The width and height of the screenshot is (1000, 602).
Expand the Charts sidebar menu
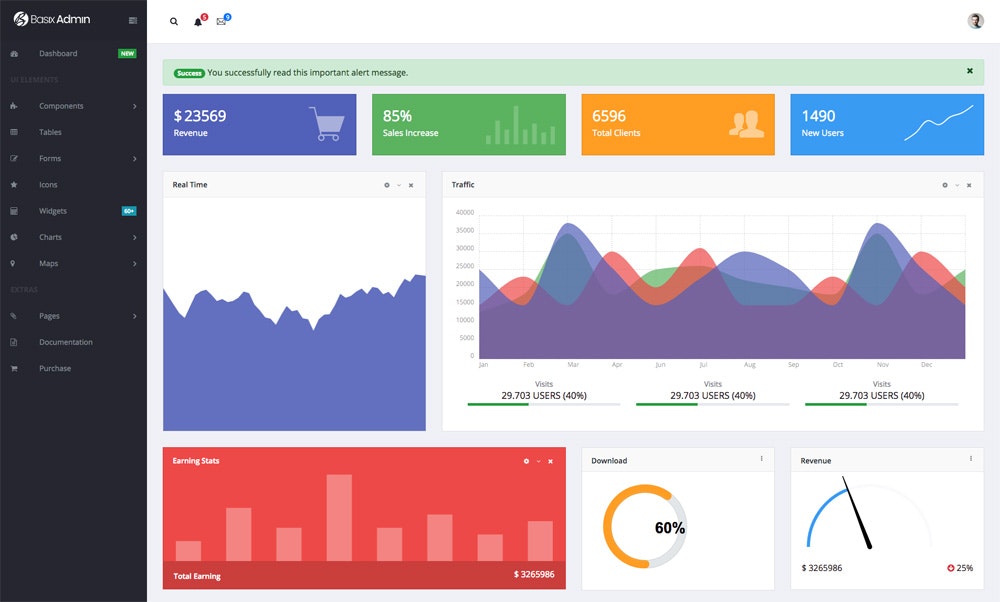(51, 237)
